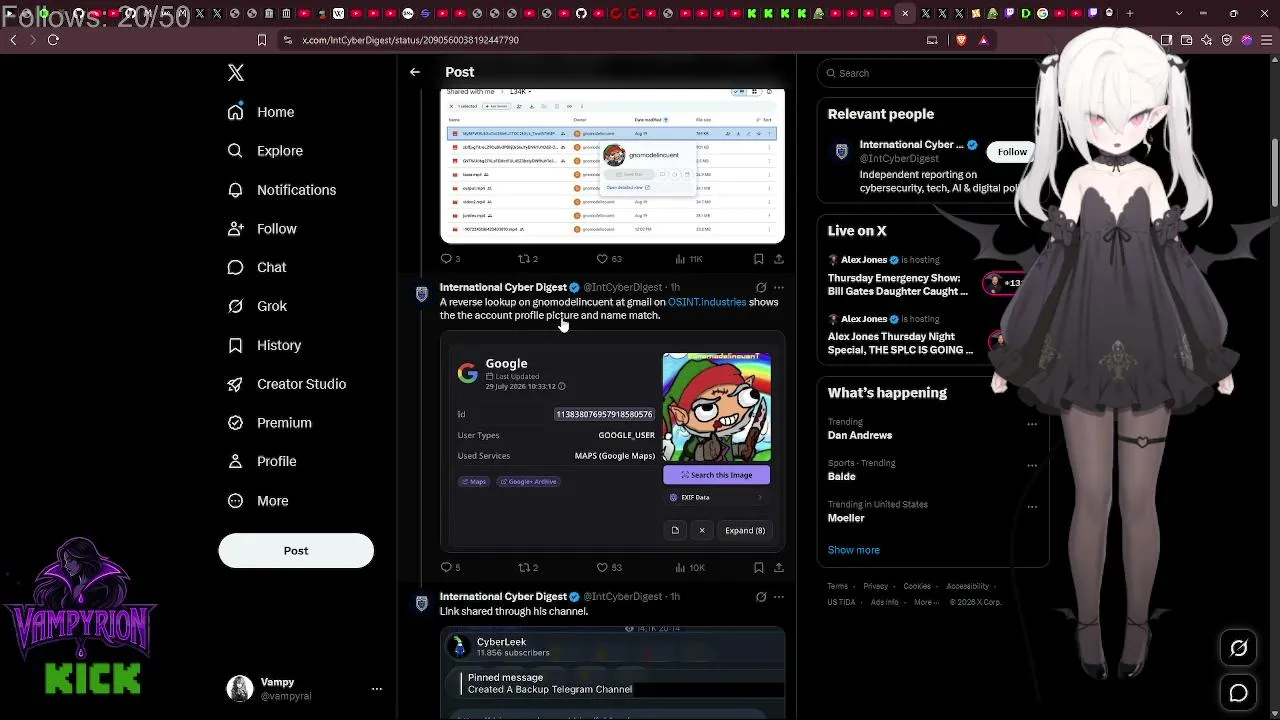Click Google+ Archive tag
Image resolution: width=1280 pixels, height=720 pixels.
pyautogui.click(x=528, y=482)
